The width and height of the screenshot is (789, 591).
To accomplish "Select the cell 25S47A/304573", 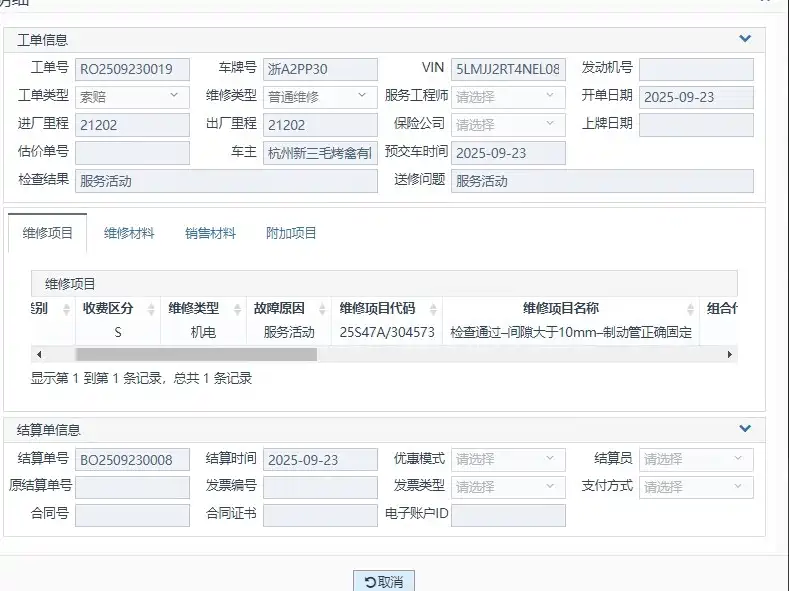I will tap(387, 332).
